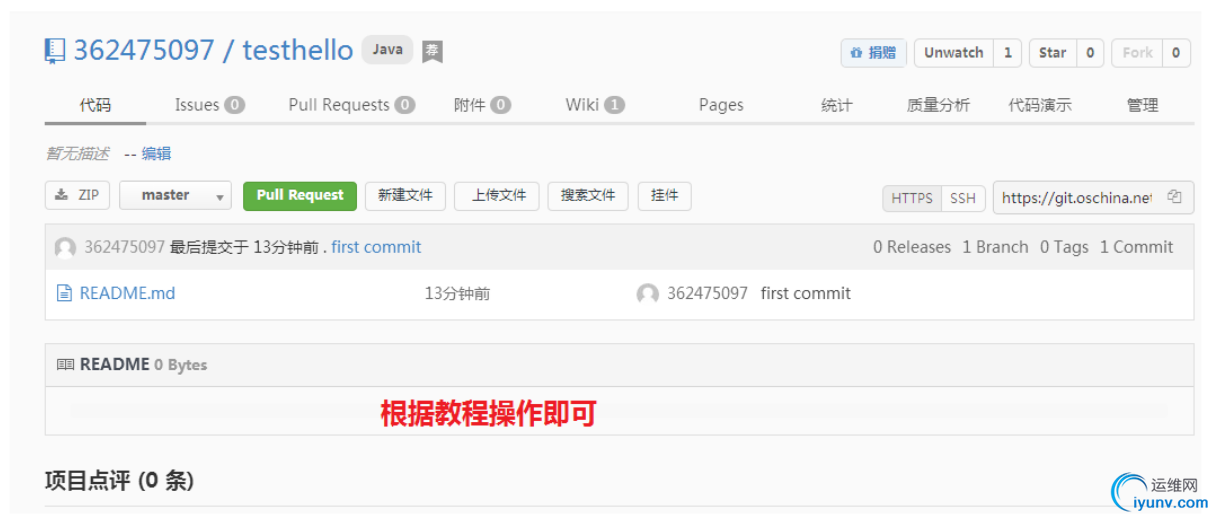Click the README.md file icon
The width and height of the screenshot is (1214, 519).
coord(64,293)
